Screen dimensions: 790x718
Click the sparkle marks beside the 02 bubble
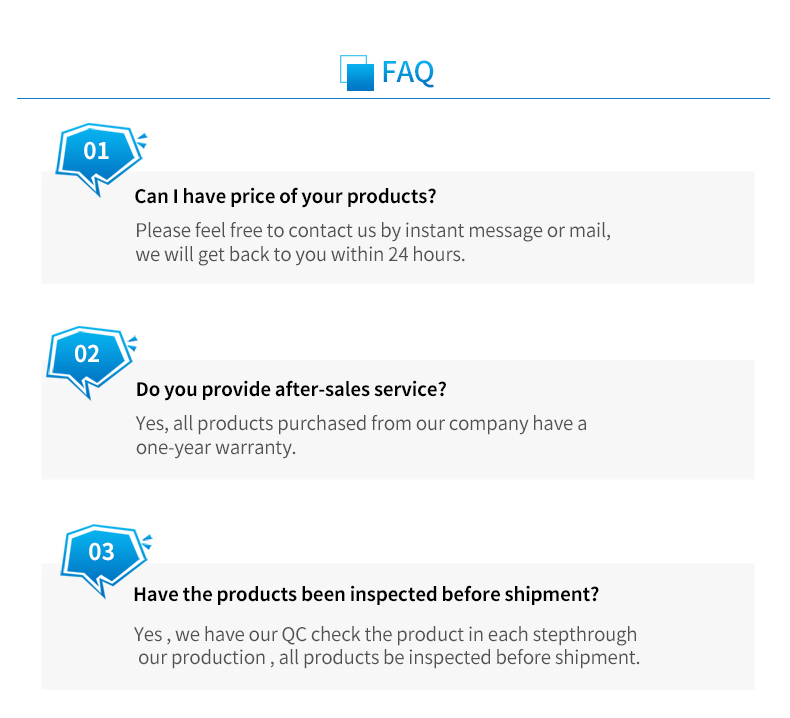(x=130, y=345)
